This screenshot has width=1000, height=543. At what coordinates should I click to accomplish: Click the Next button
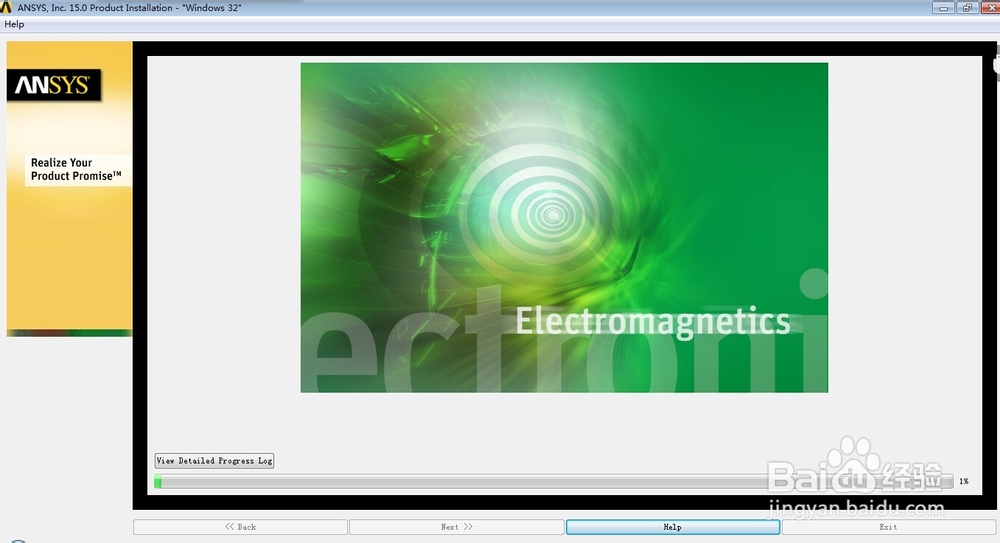(x=457, y=527)
